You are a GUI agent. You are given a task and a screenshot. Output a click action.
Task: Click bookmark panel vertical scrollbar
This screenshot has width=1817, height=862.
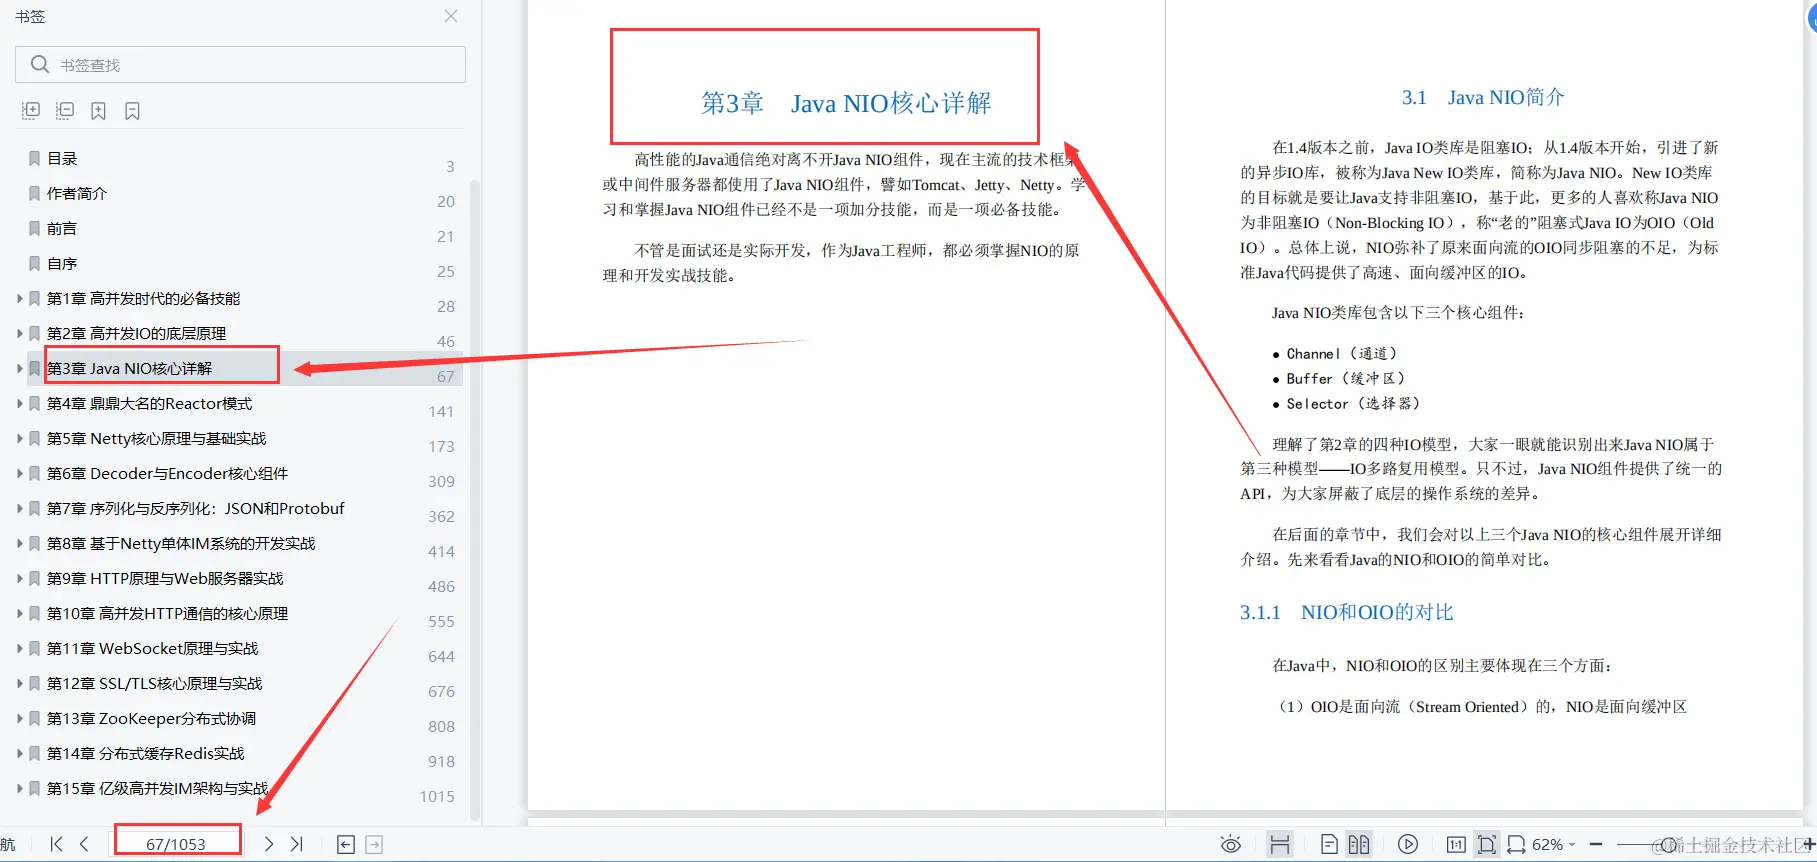click(x=475, y=500)
